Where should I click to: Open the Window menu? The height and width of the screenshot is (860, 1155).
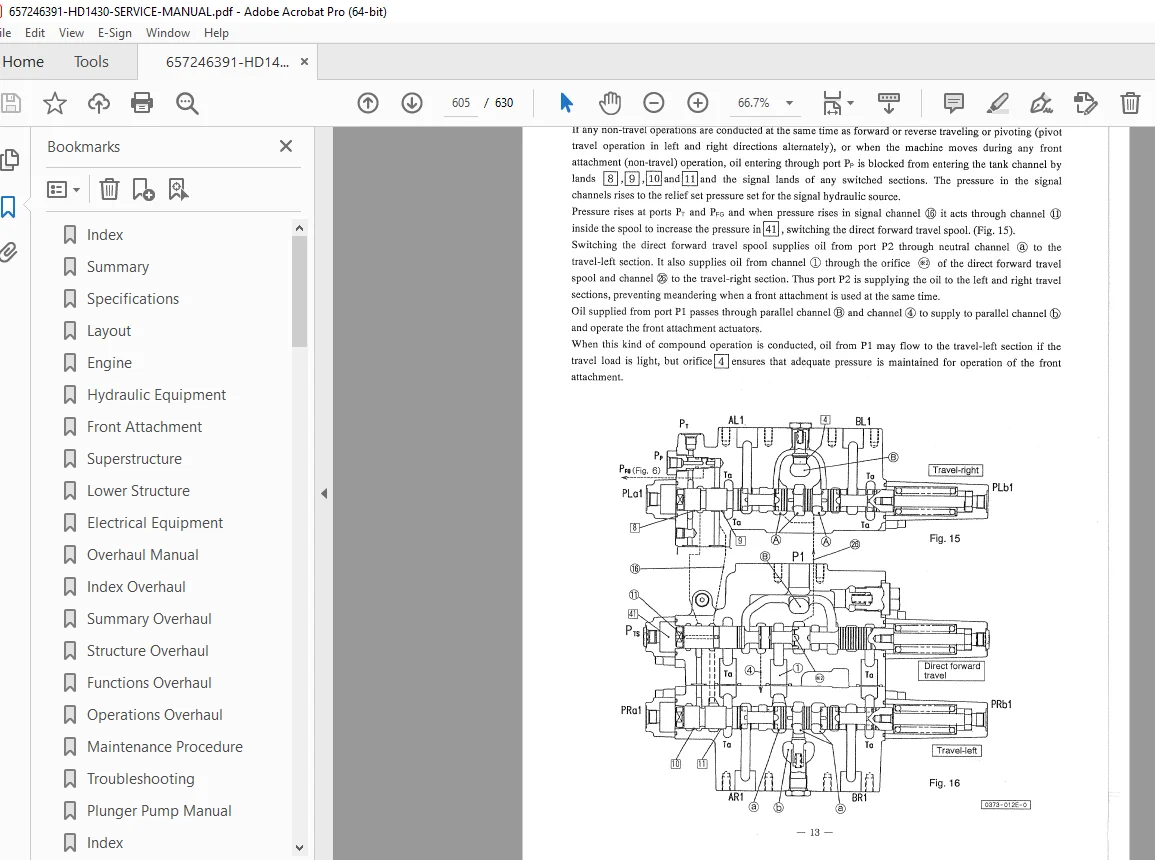pyautogui.click(x=167, y=32)
